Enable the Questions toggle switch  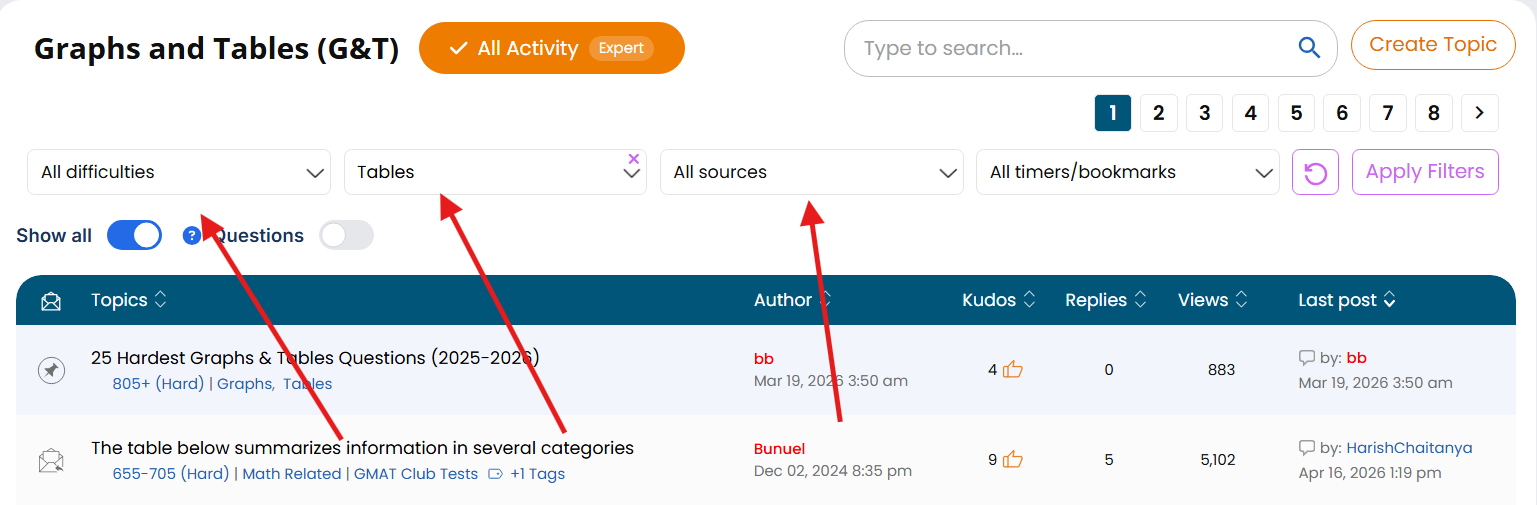point(346,236)
